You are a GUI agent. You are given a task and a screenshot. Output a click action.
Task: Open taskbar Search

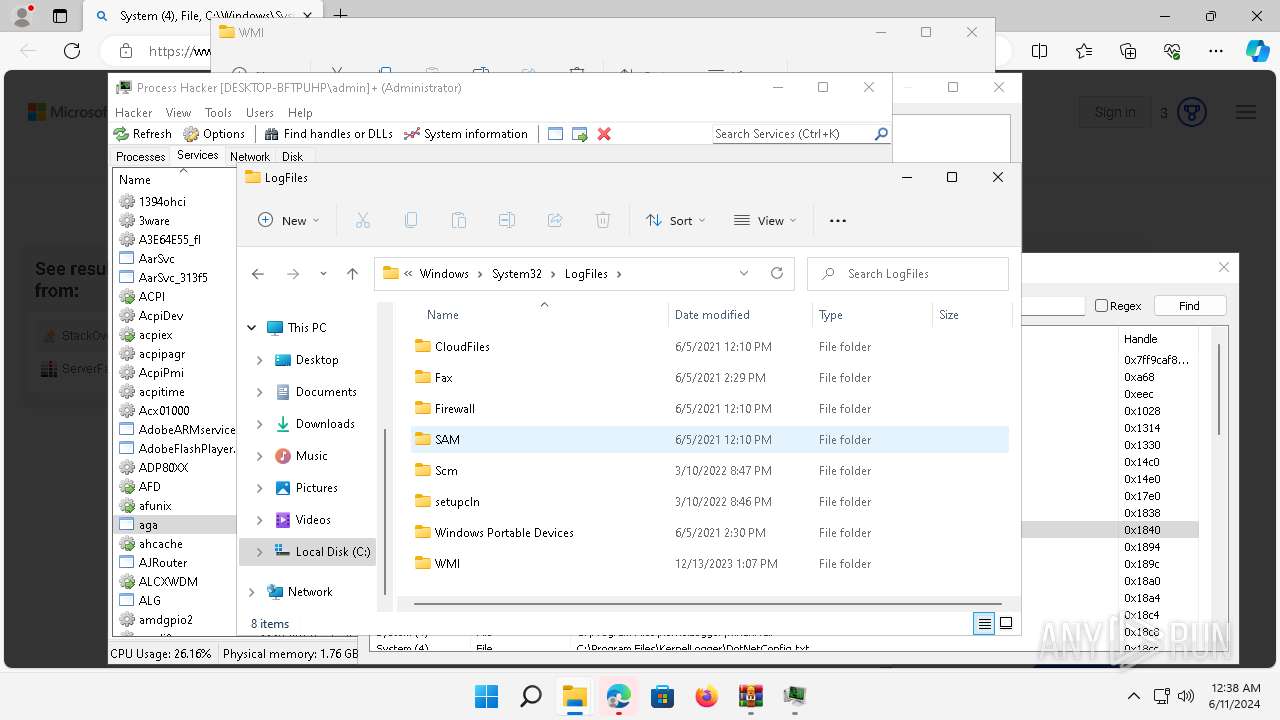point(531,696)
